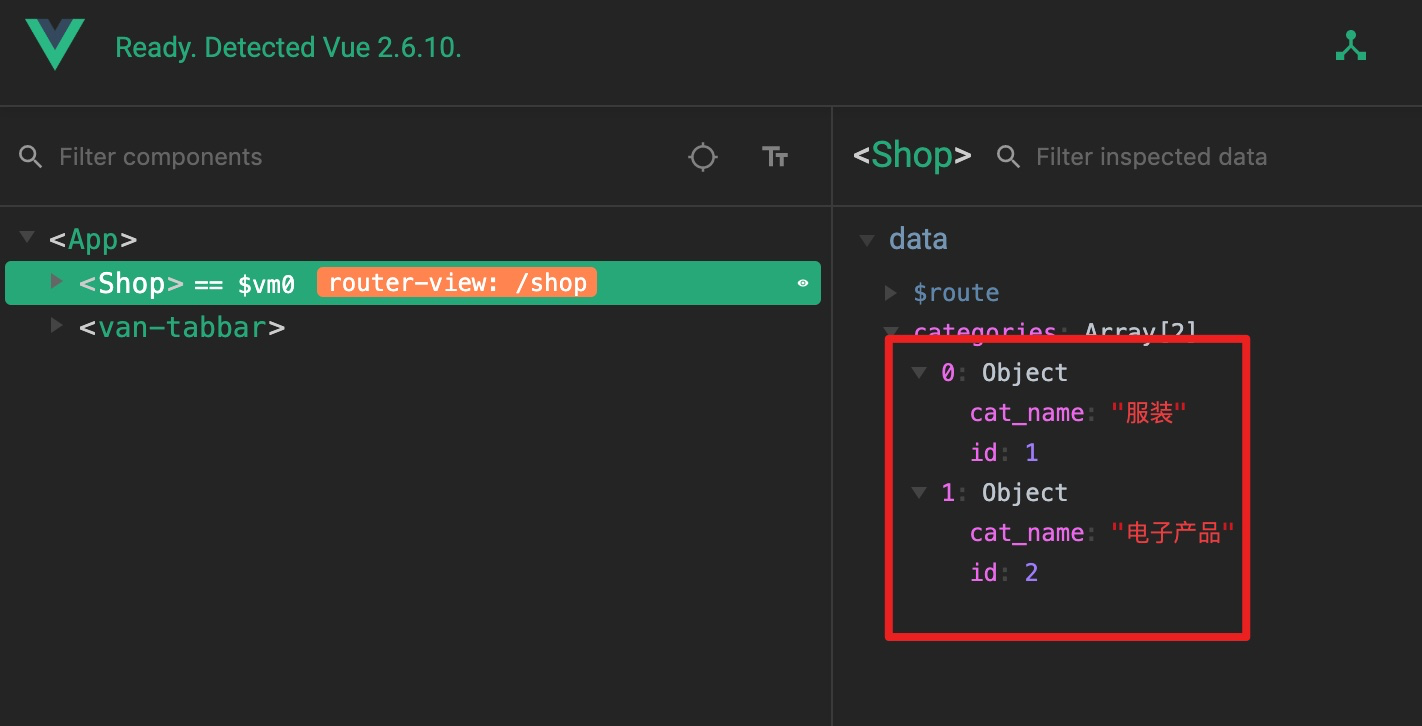Click the "服装" cat_name value
The width and height of the screenshot is (1422, 726).
[1149, 413]
